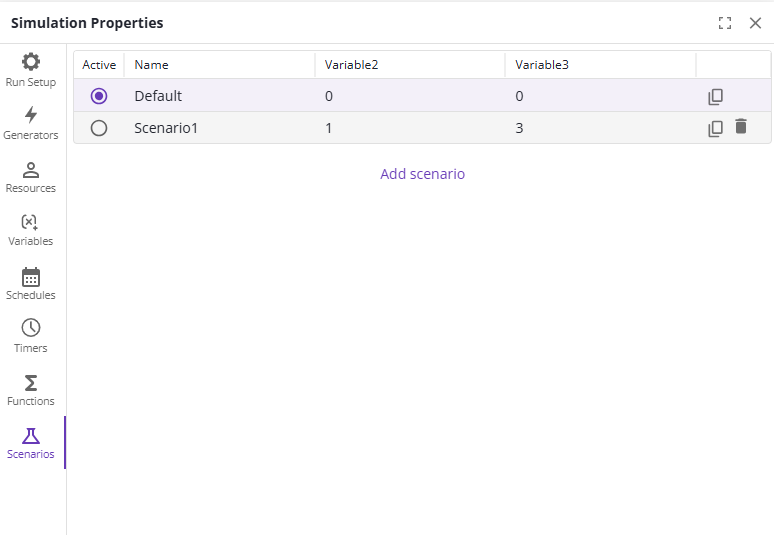774x535 pixels.
Task: Open the Schedules calendar section
Action: [31, 283]
